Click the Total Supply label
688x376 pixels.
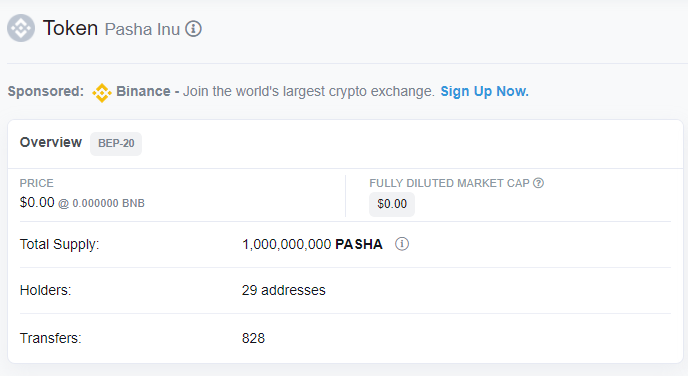pos(60,244)
